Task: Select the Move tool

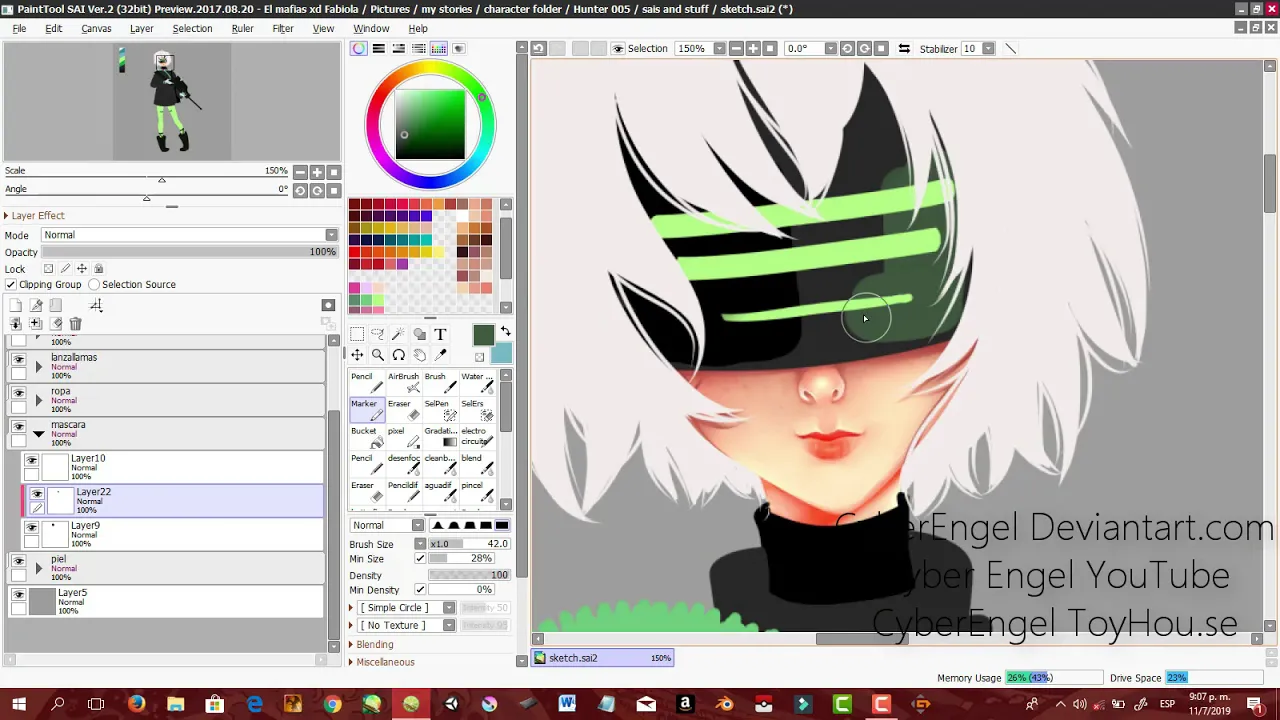Action: coord(357,355)
